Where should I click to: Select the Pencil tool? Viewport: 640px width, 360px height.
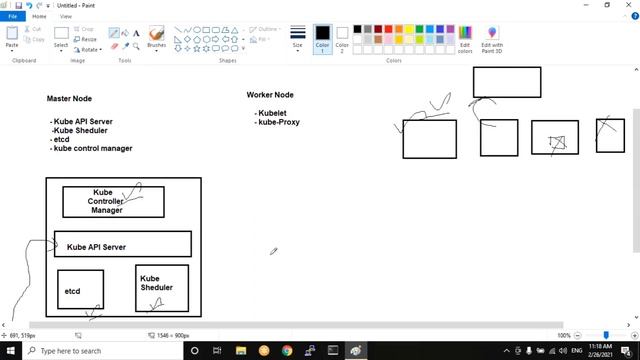(x=114, y=33)
